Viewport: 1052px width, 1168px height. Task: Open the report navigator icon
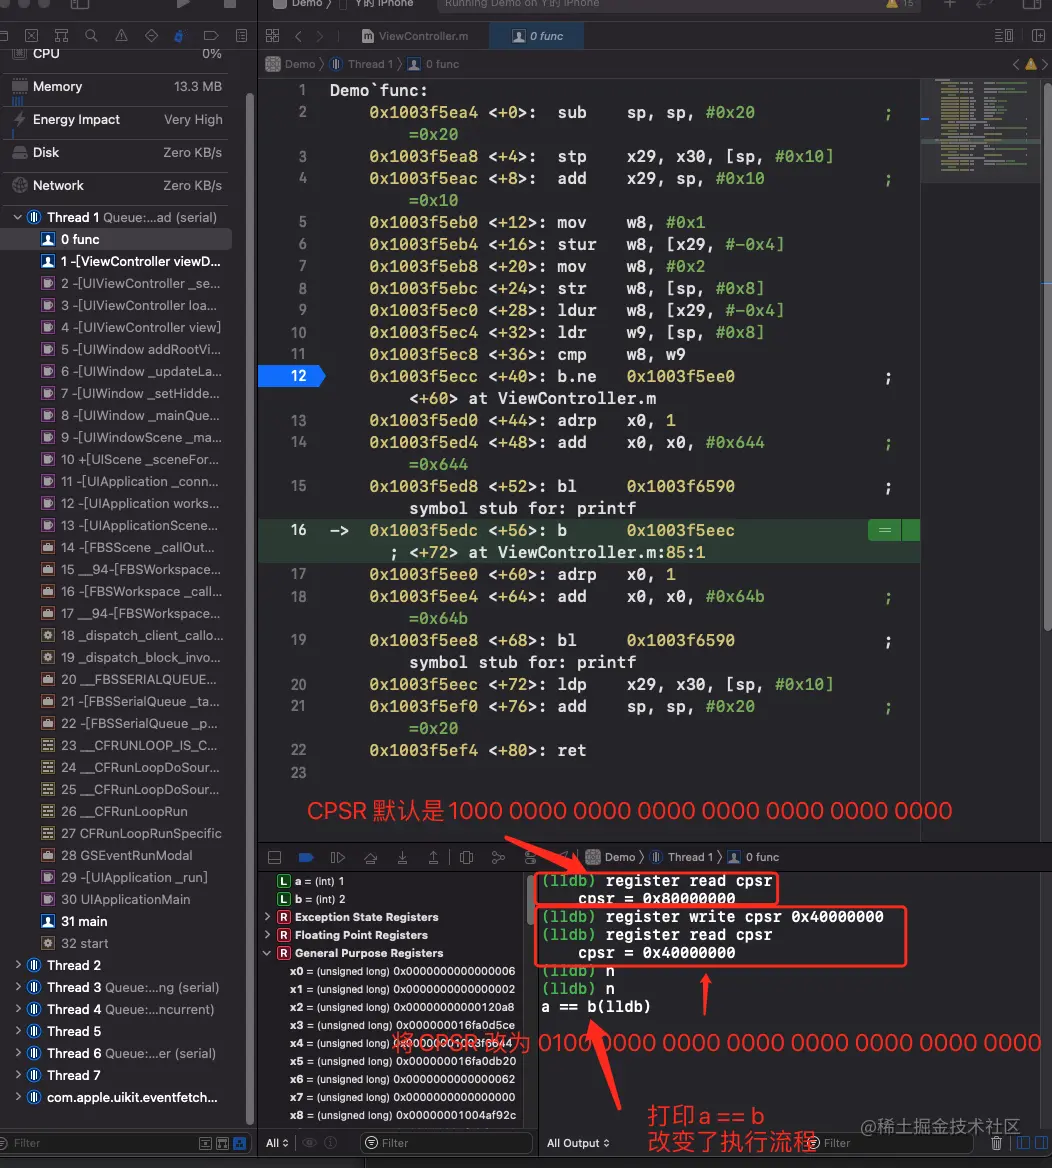point(241,36)
